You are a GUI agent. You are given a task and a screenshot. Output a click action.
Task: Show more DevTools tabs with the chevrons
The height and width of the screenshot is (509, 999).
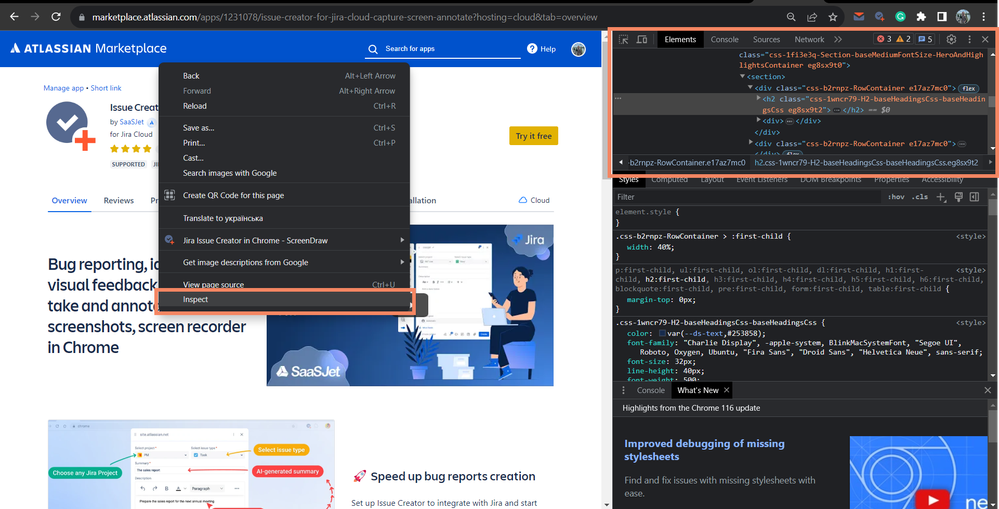pos(838,39)
